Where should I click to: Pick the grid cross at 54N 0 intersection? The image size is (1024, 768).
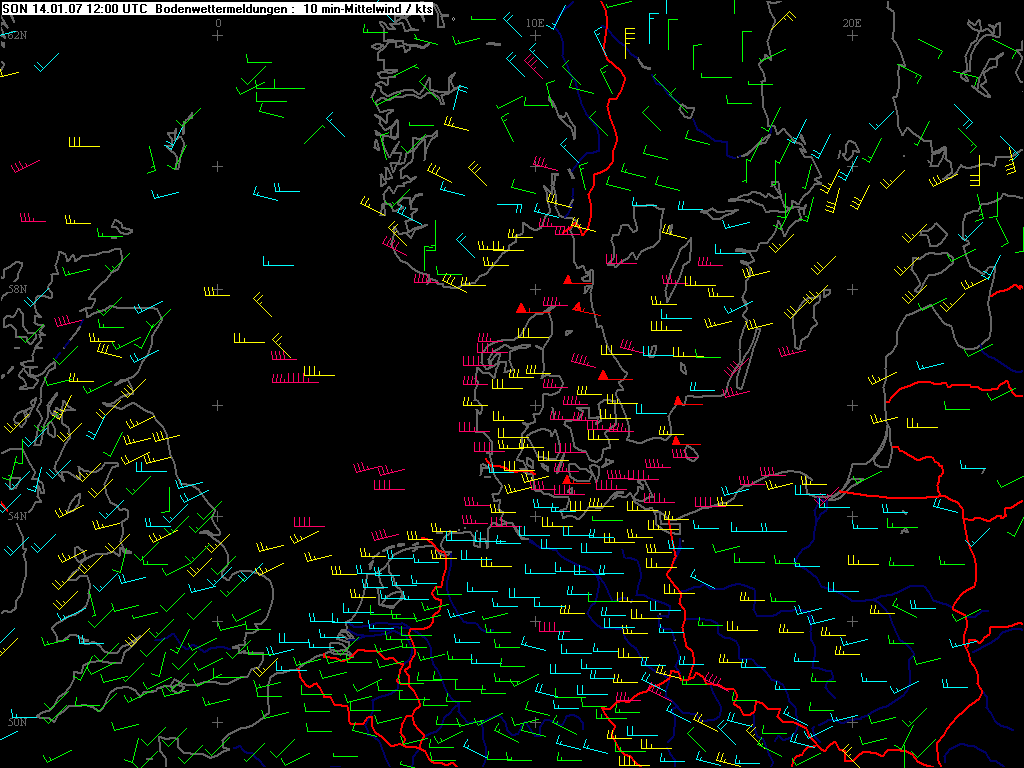coord(218,517)
